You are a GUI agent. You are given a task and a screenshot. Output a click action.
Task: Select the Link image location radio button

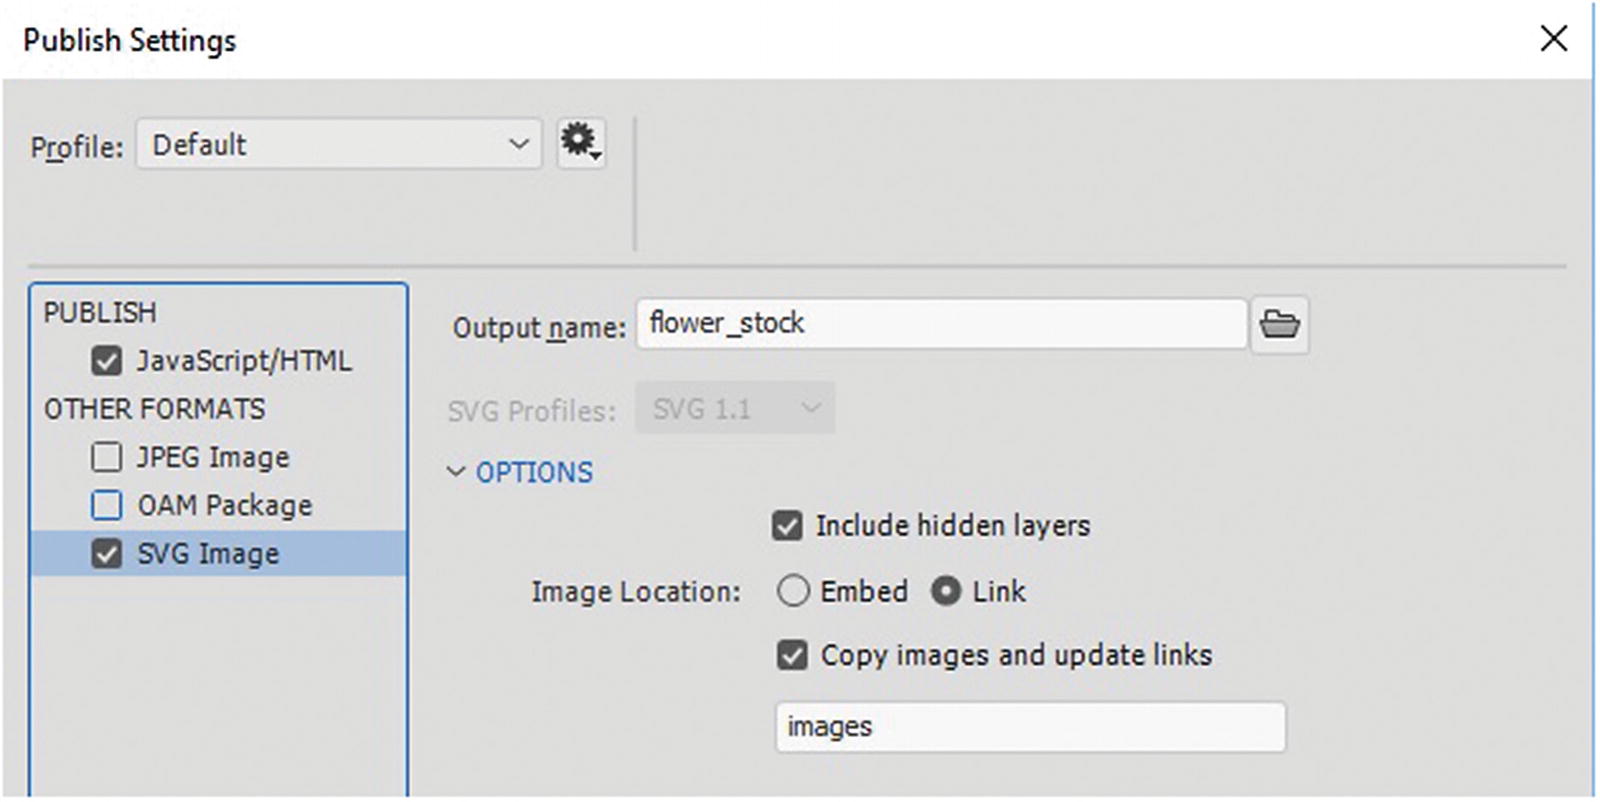946,591
